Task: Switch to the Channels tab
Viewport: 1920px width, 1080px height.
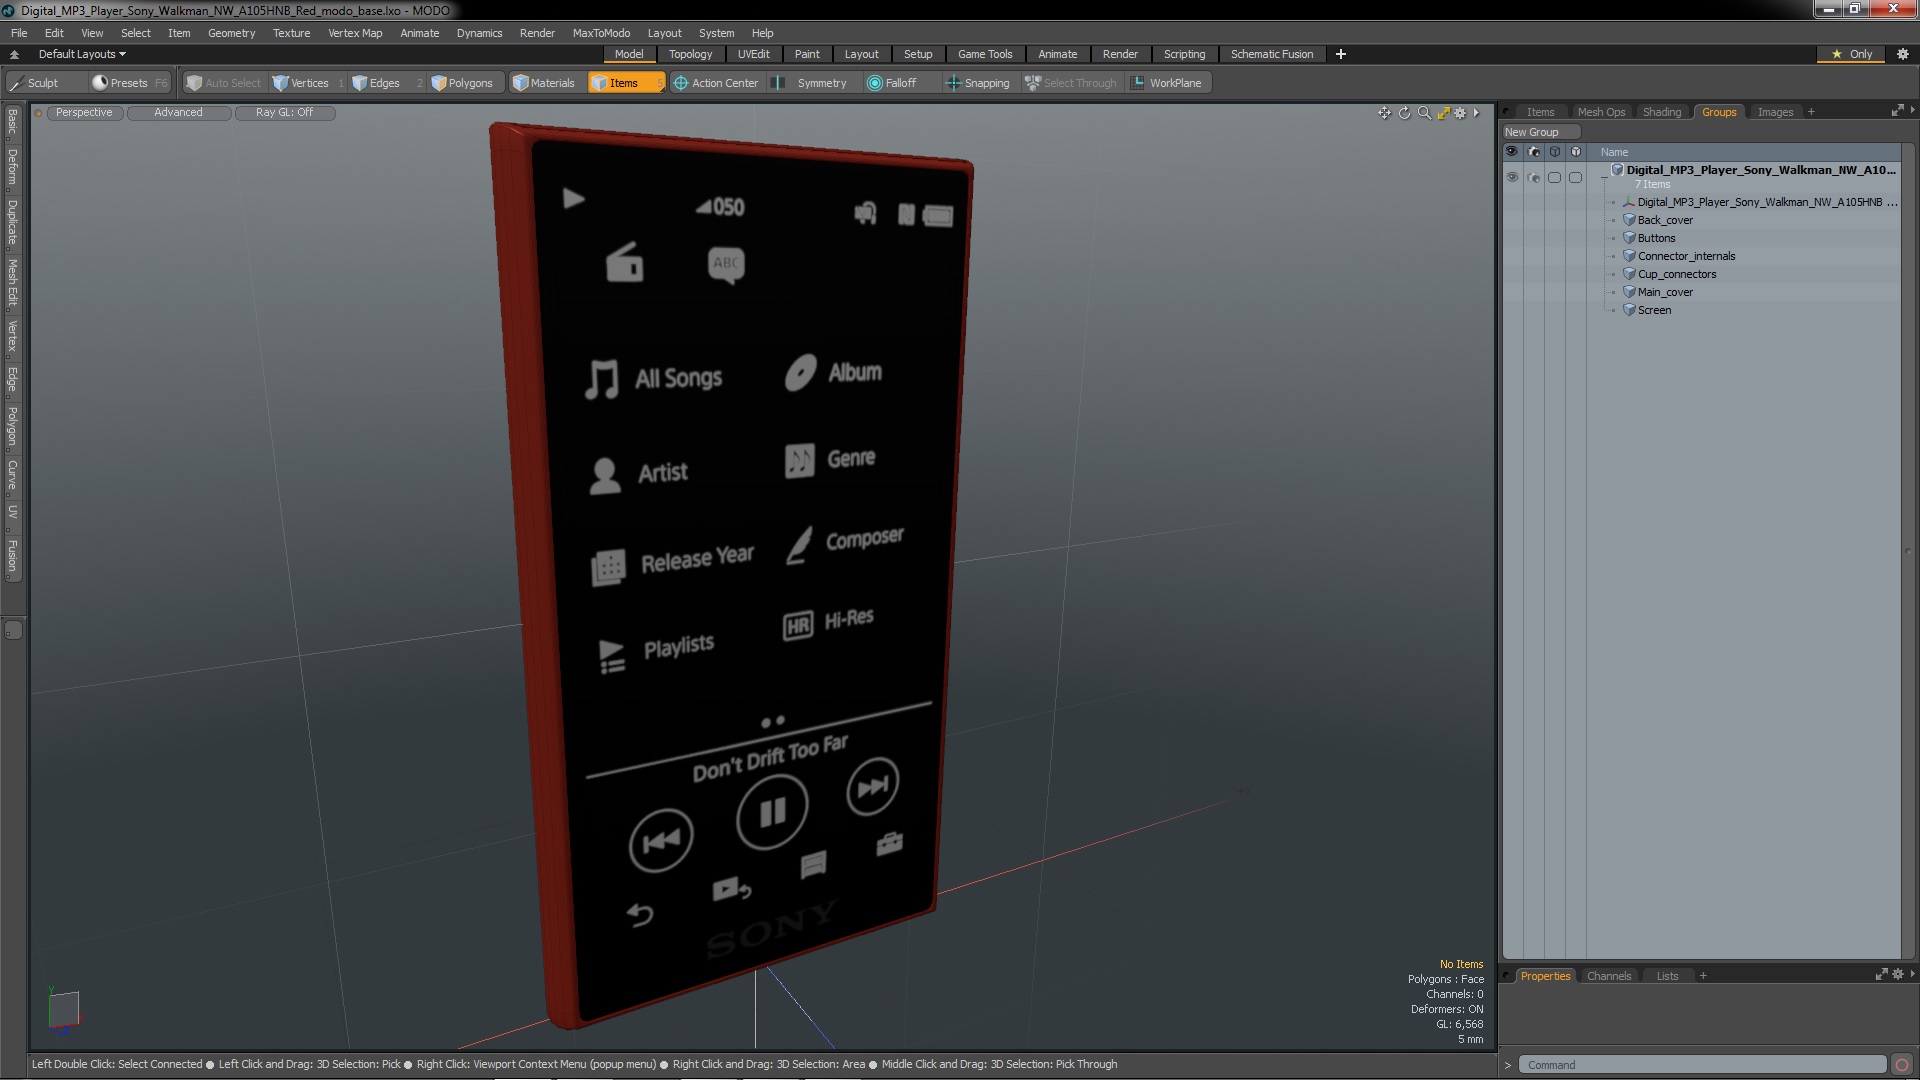Action: tap(1608, 976)
